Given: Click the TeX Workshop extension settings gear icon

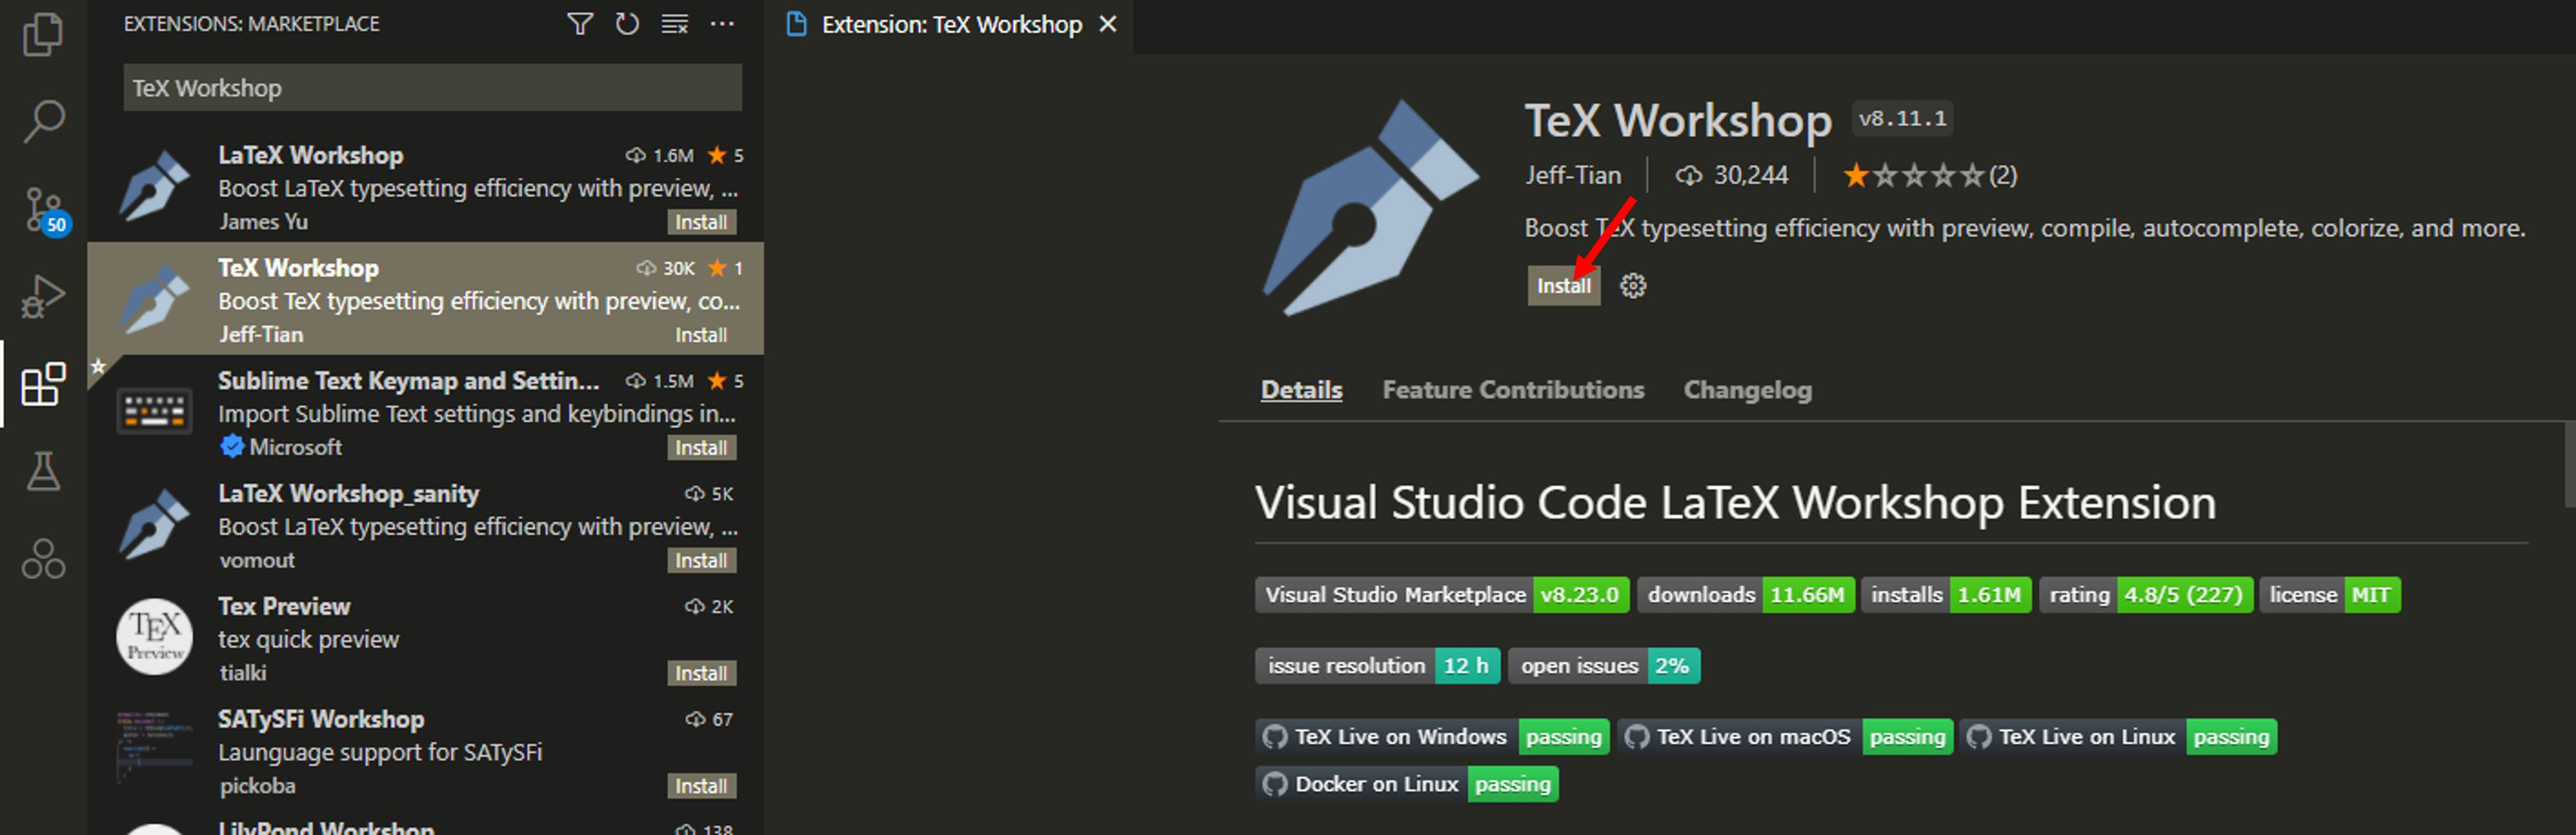Looking at the screenshot, I should pos(1635,286).
